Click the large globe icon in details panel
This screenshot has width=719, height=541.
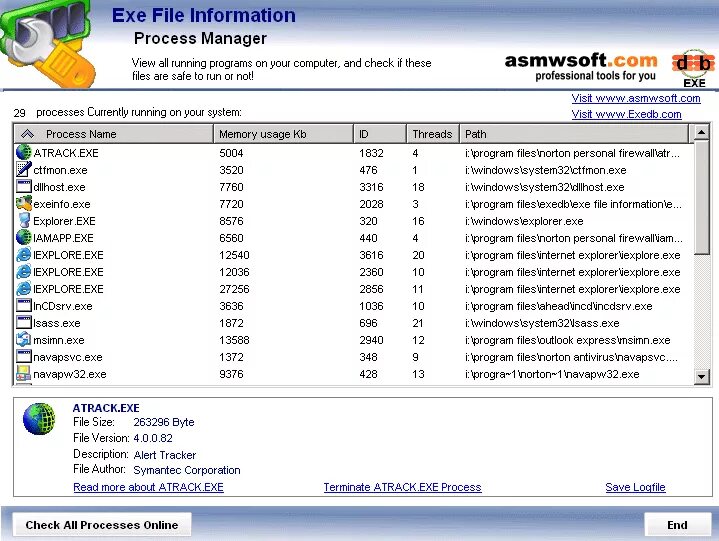(39, 419)
